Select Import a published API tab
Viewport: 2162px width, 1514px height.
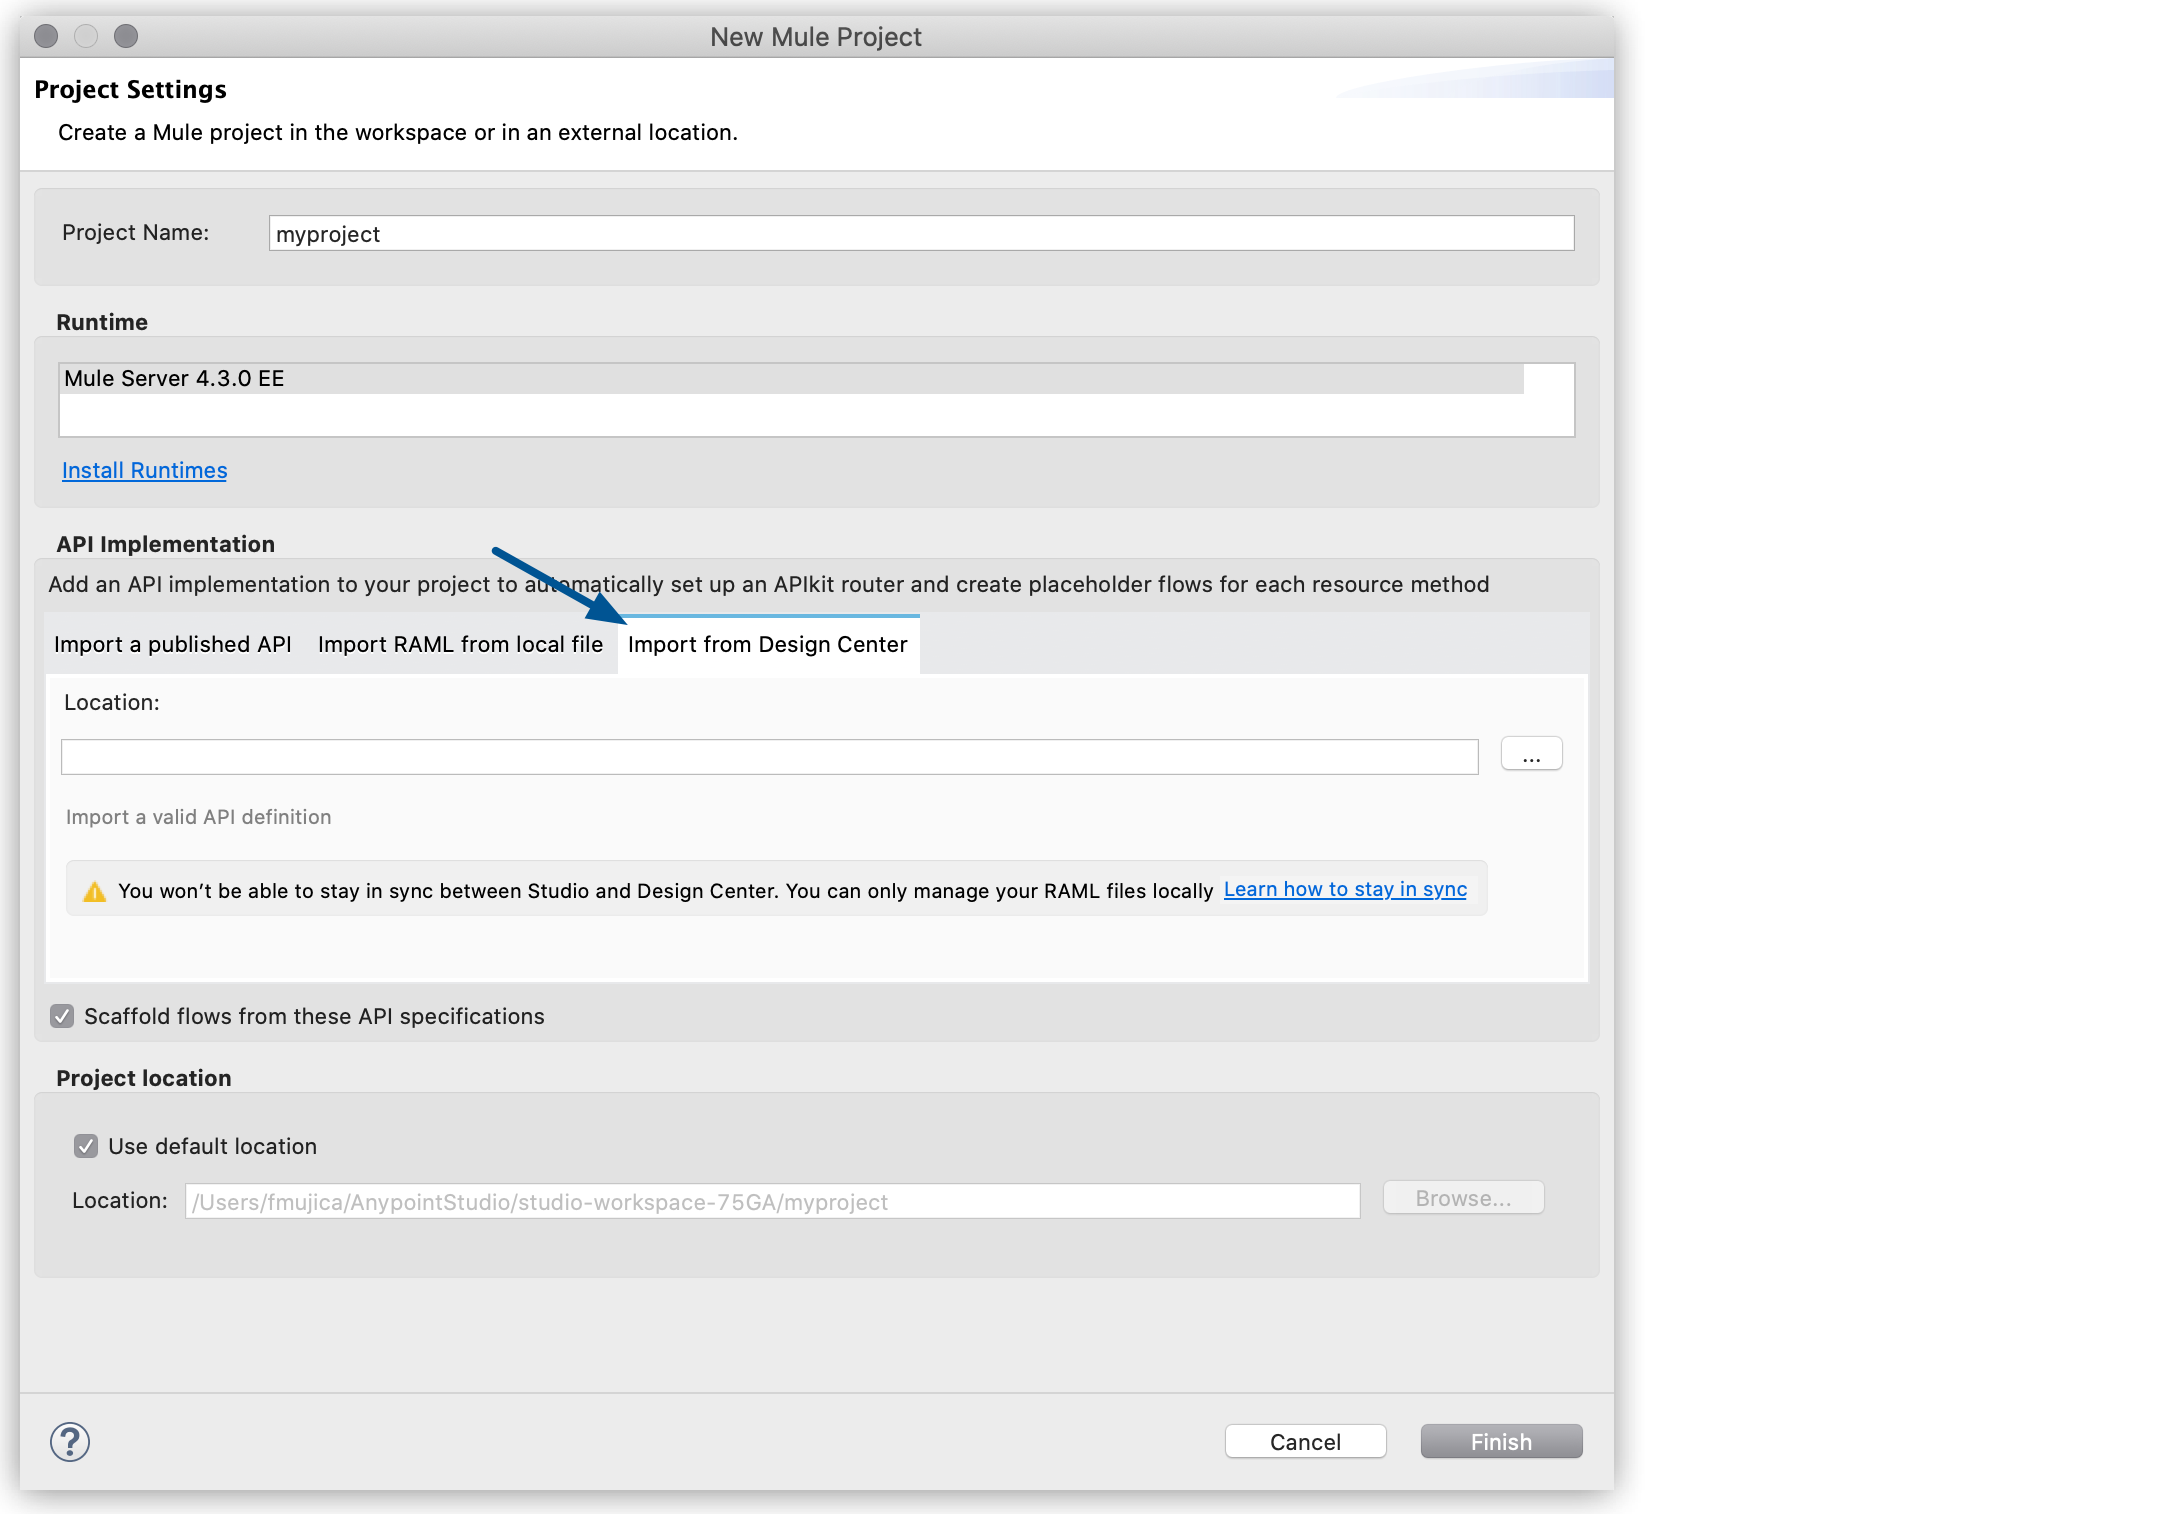(x=172, y=644)
